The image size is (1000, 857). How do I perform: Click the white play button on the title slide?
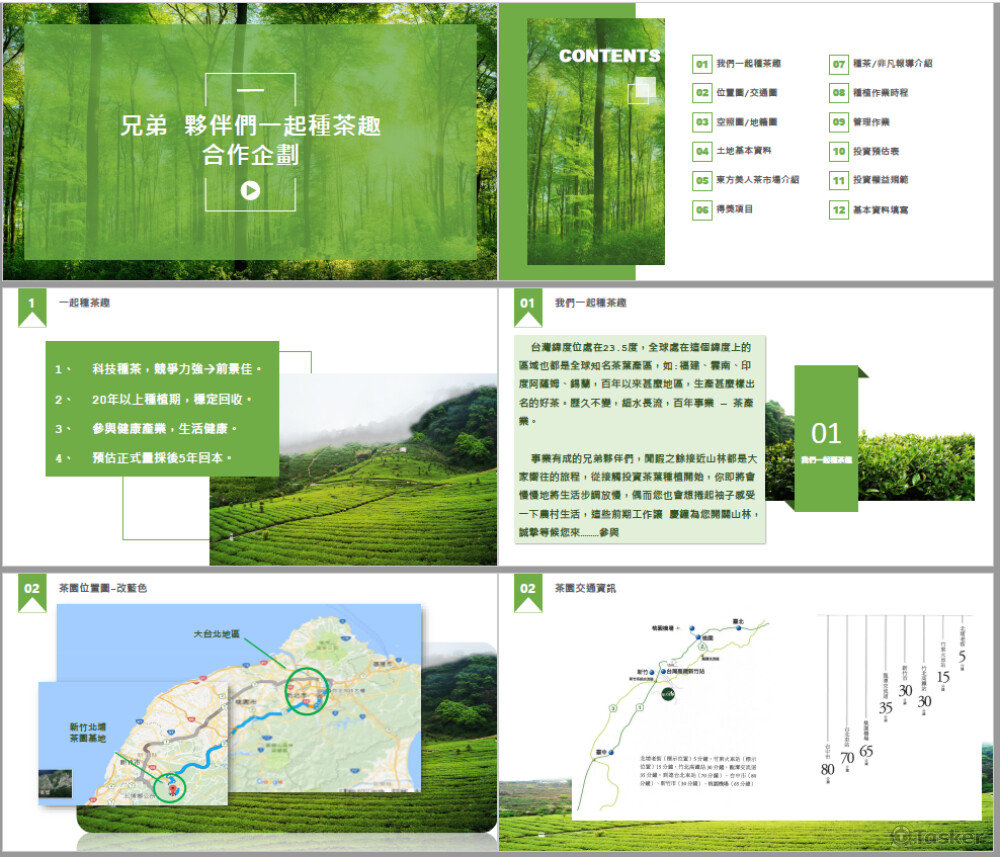click(250, 190)
